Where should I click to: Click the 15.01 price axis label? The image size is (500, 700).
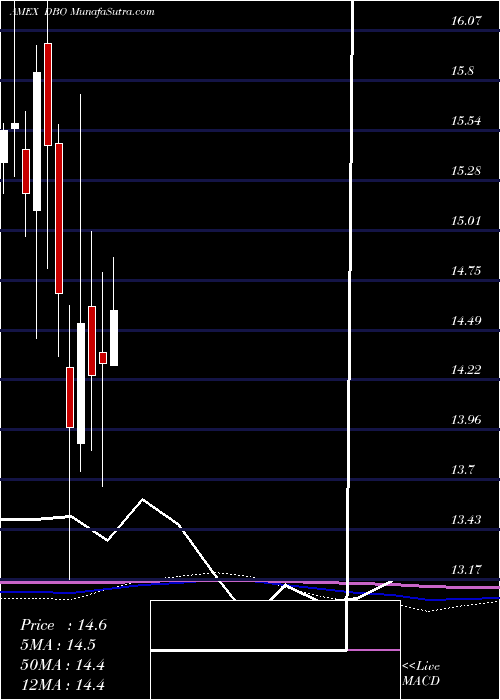tap(467, 221)
